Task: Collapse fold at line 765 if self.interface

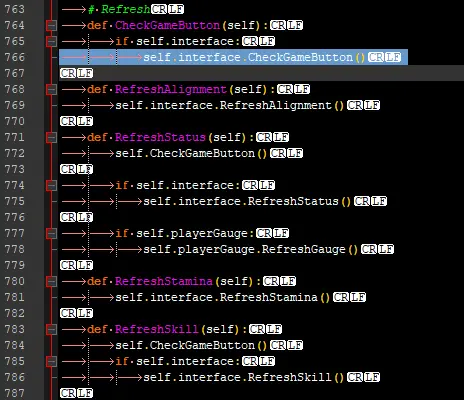Action: pyautogui.click(x=52, y=41)
